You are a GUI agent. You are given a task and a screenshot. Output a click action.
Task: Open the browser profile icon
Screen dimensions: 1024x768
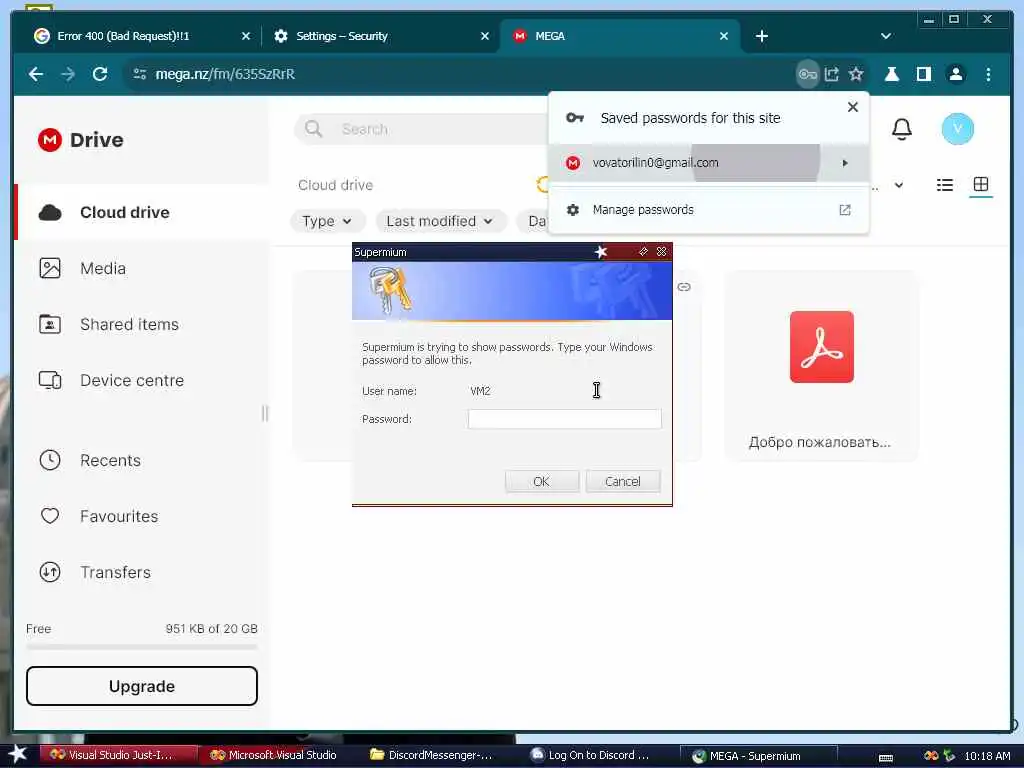955,74
